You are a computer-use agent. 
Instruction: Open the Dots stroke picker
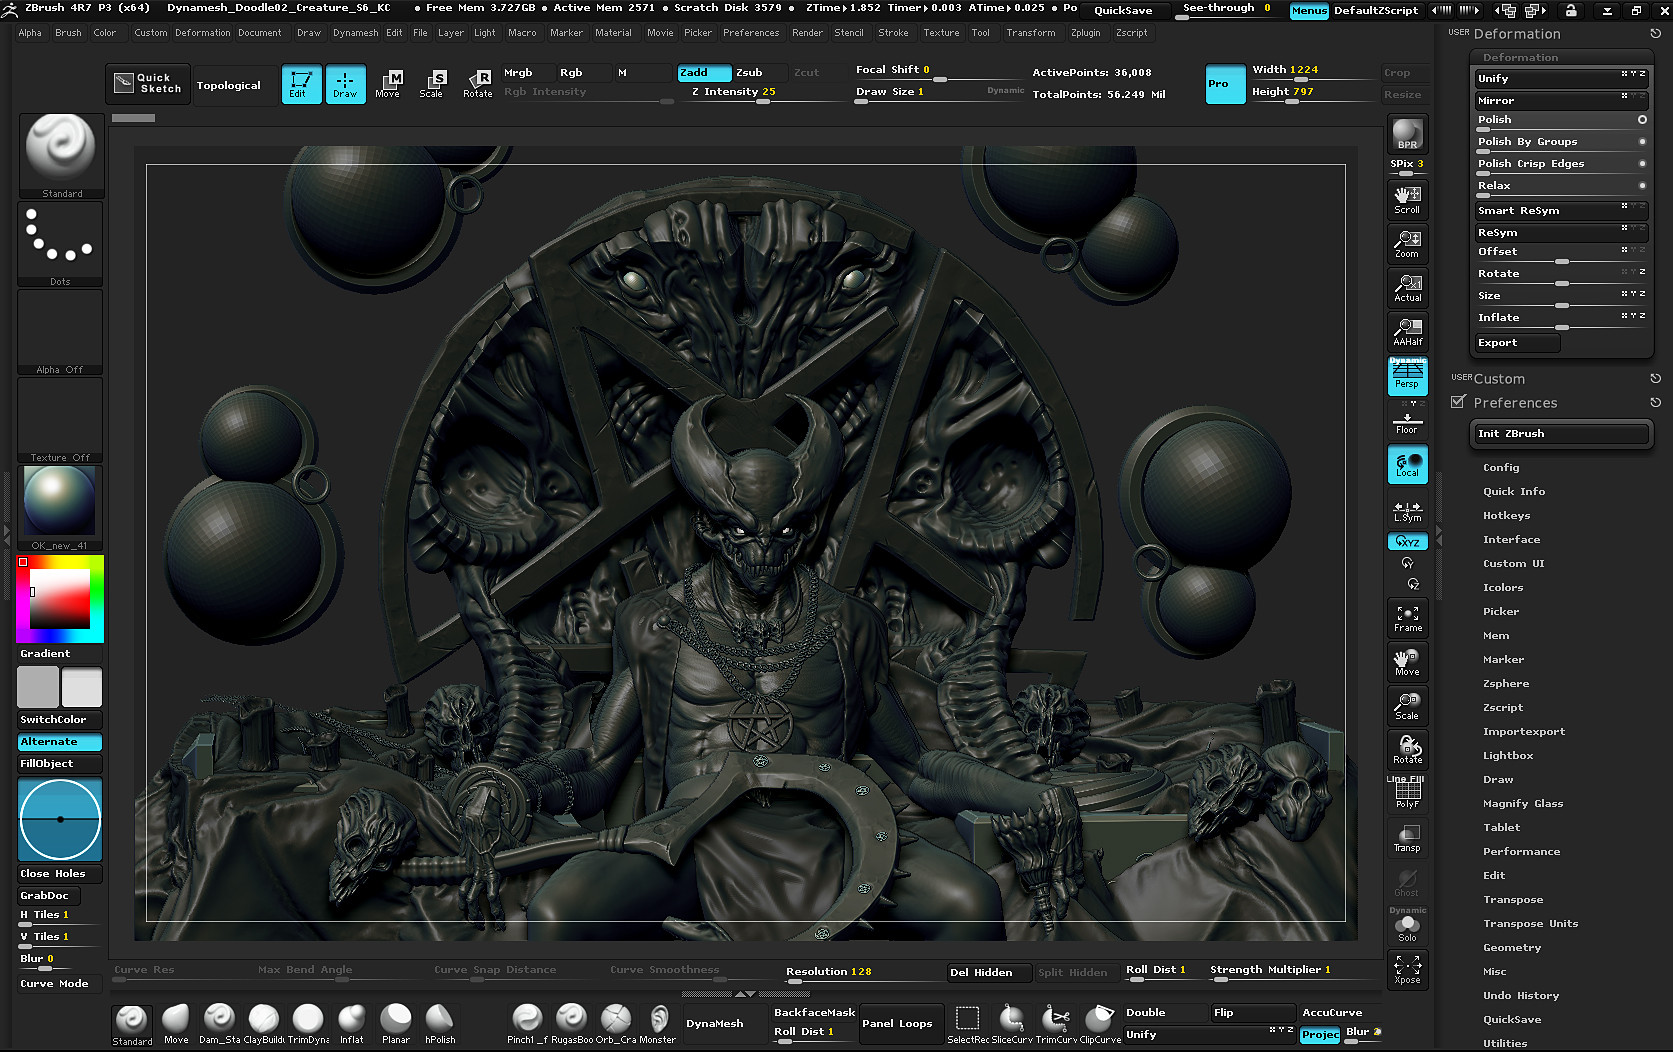60,244
